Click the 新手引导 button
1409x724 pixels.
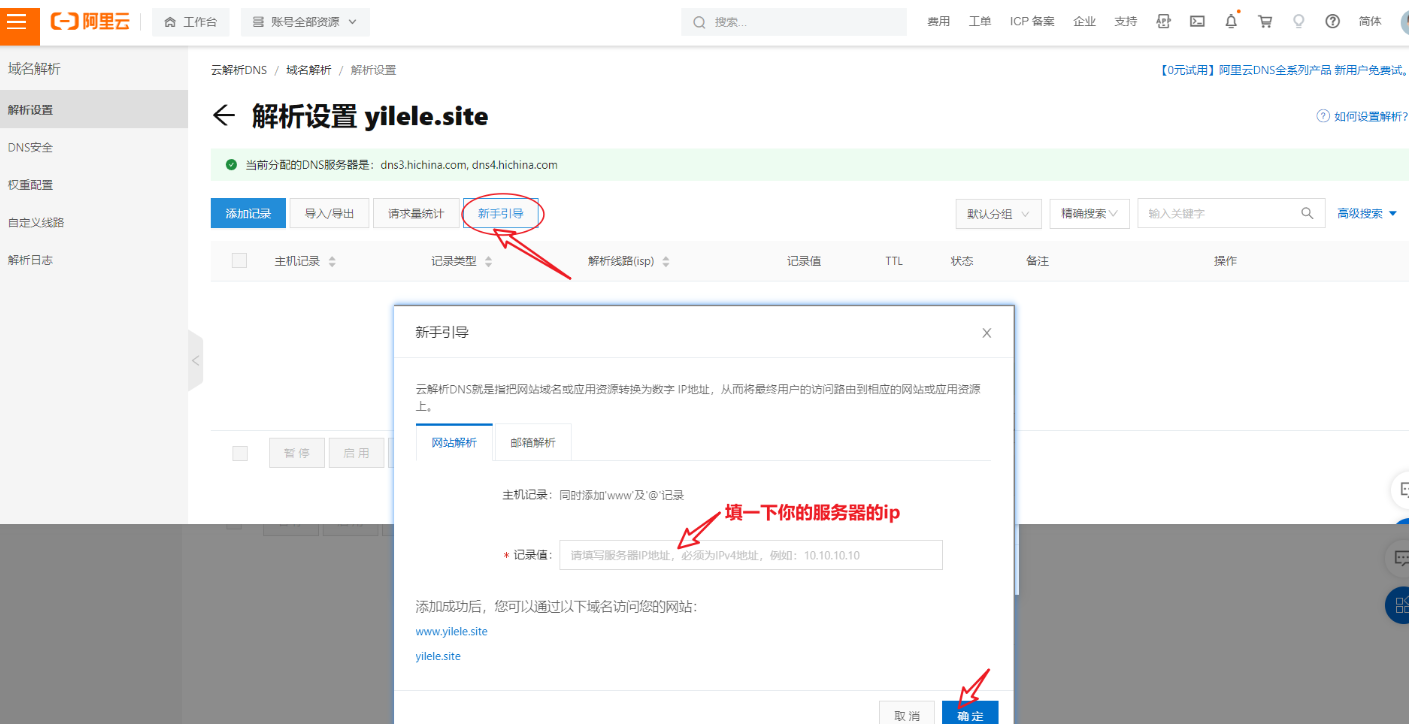coord(501,213)
